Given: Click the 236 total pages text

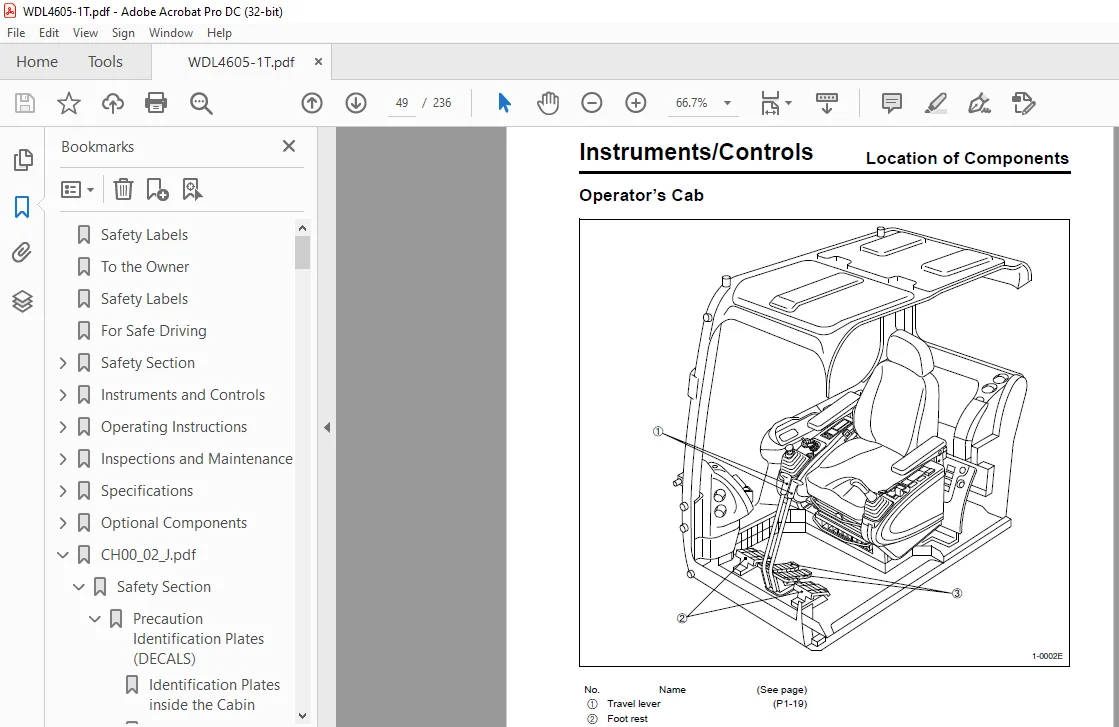Looking at the screenshot, I should click(x=442, y=103).
